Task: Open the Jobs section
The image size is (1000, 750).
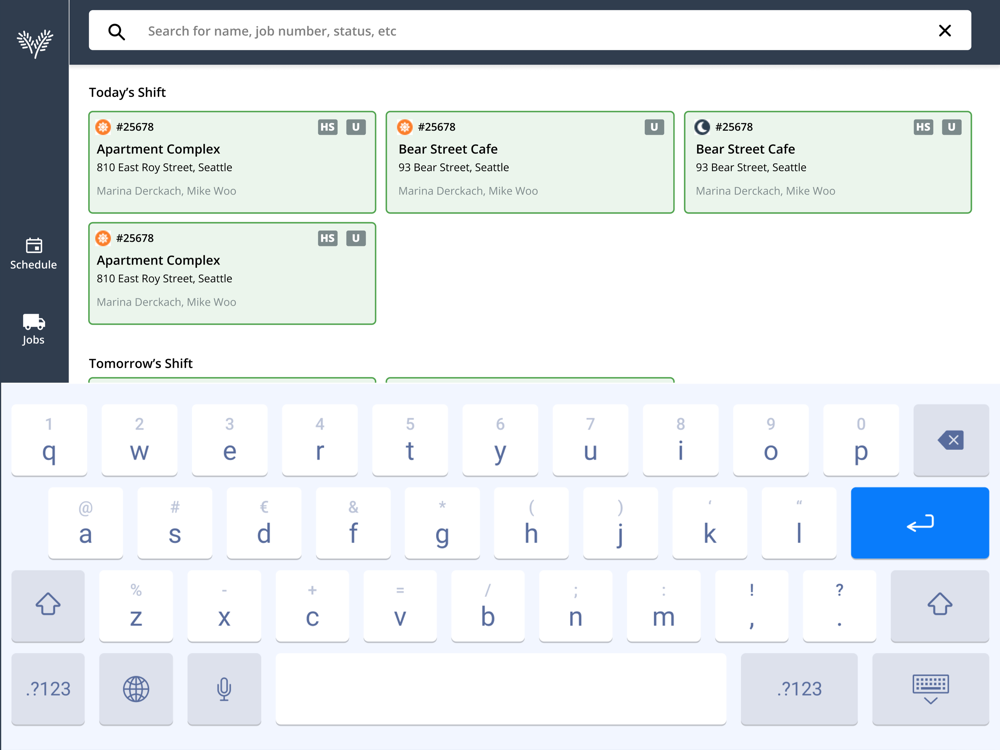Action: [34, 330]
